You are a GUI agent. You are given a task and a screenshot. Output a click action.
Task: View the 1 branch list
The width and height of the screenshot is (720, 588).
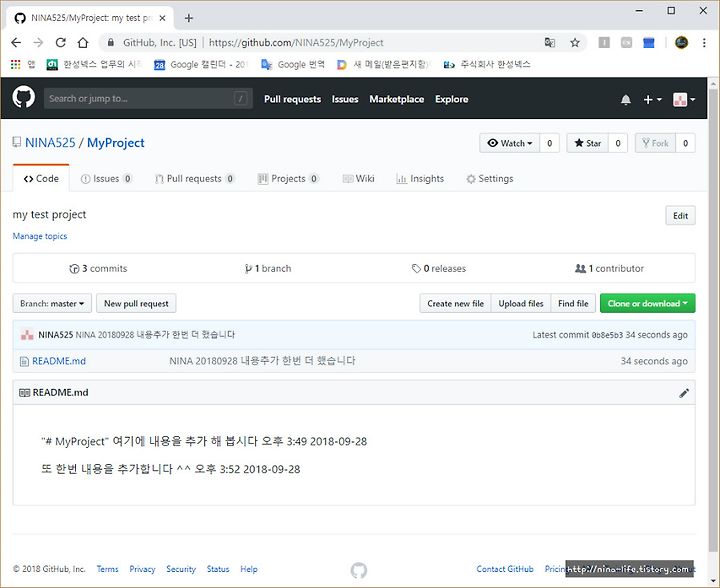pyautogui.click(x=268, y=269)
